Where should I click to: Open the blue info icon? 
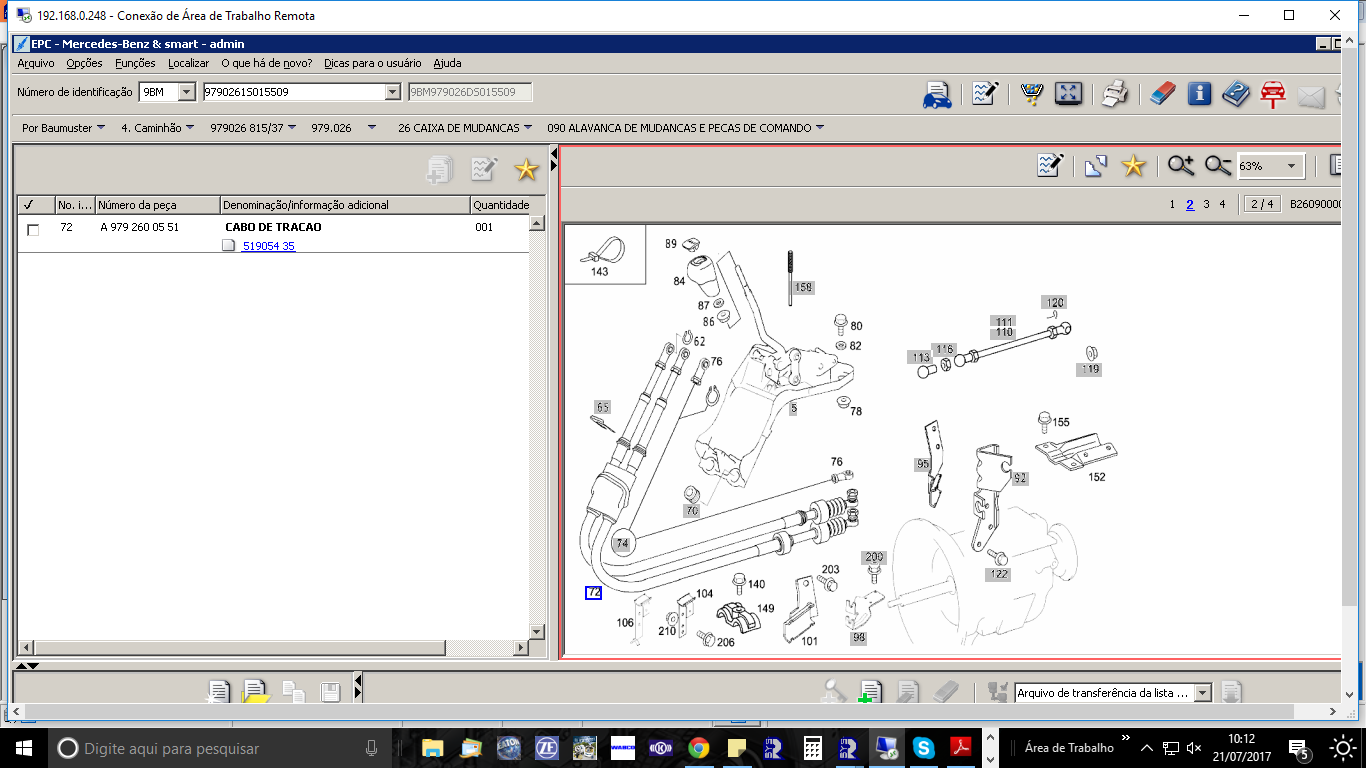tap(1199, 94)
